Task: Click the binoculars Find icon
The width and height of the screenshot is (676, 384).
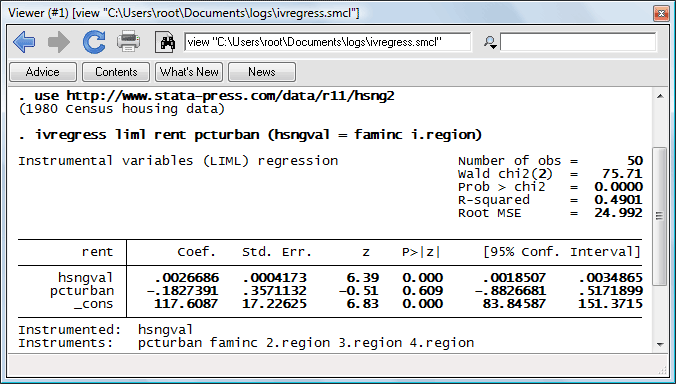Action: (165, 42)
